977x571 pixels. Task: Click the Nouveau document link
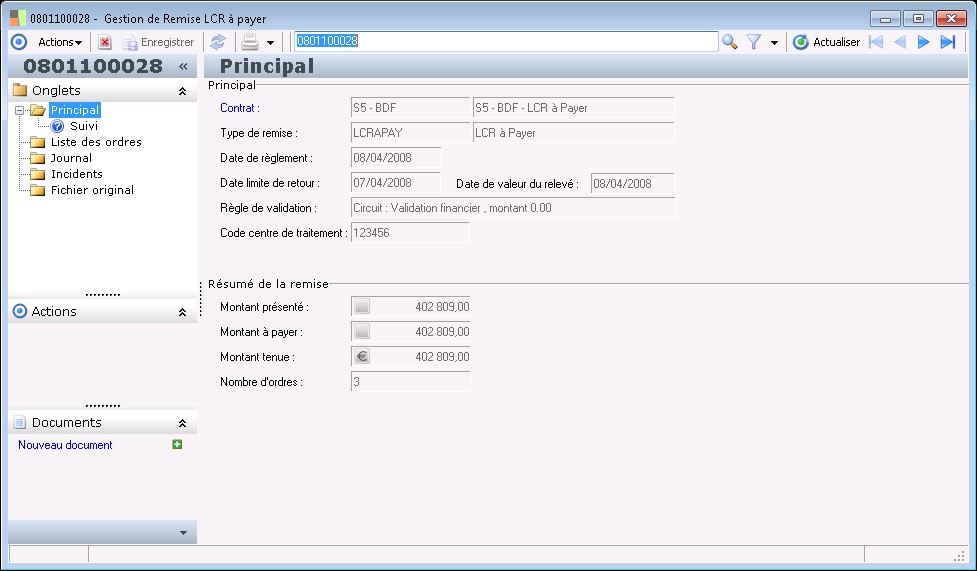[x=65, y=445]
